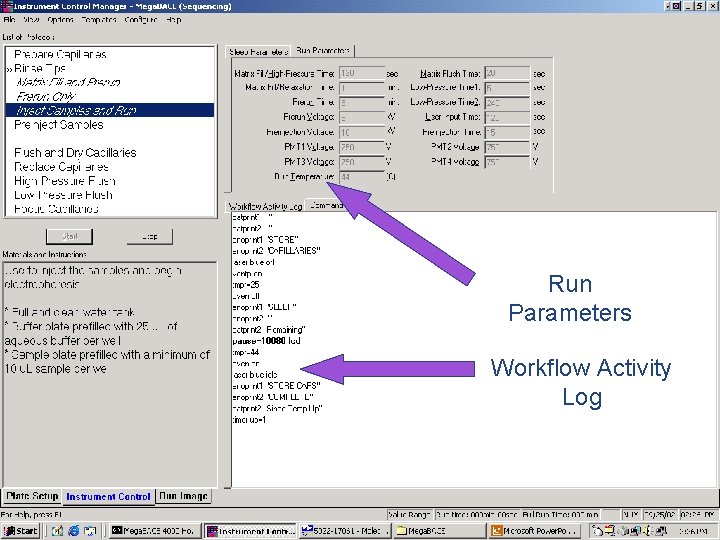This screenshot has height=540, width=720.
Task: Click the Stop button under the protocol list
Action: (x=150, y=236)
